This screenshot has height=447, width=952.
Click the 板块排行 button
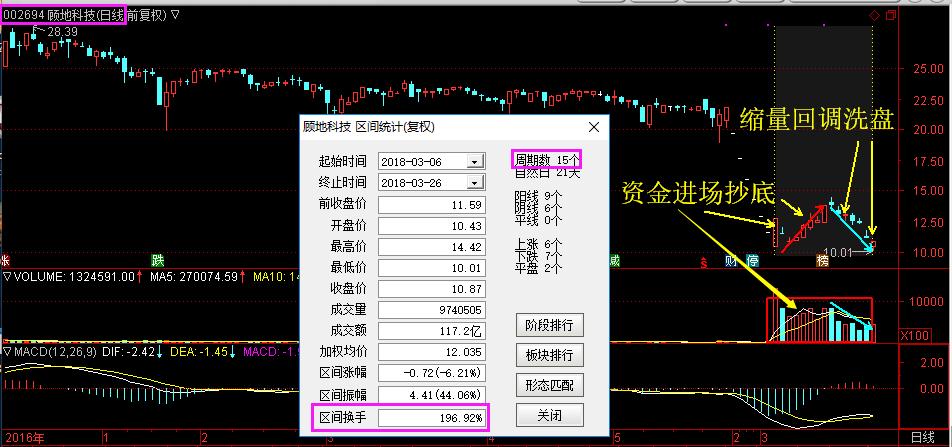[549, 355]
